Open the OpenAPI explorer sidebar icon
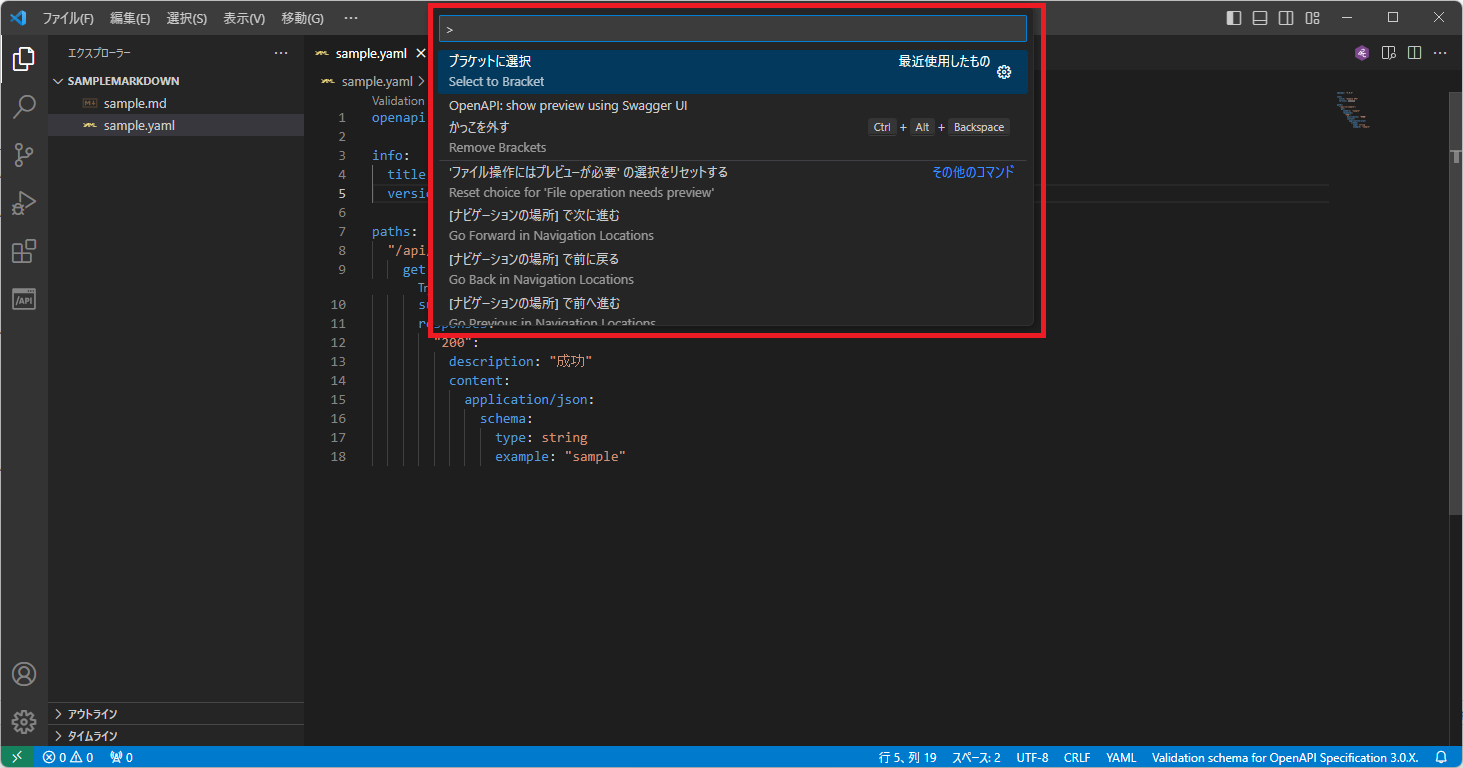 coord(23,298)
